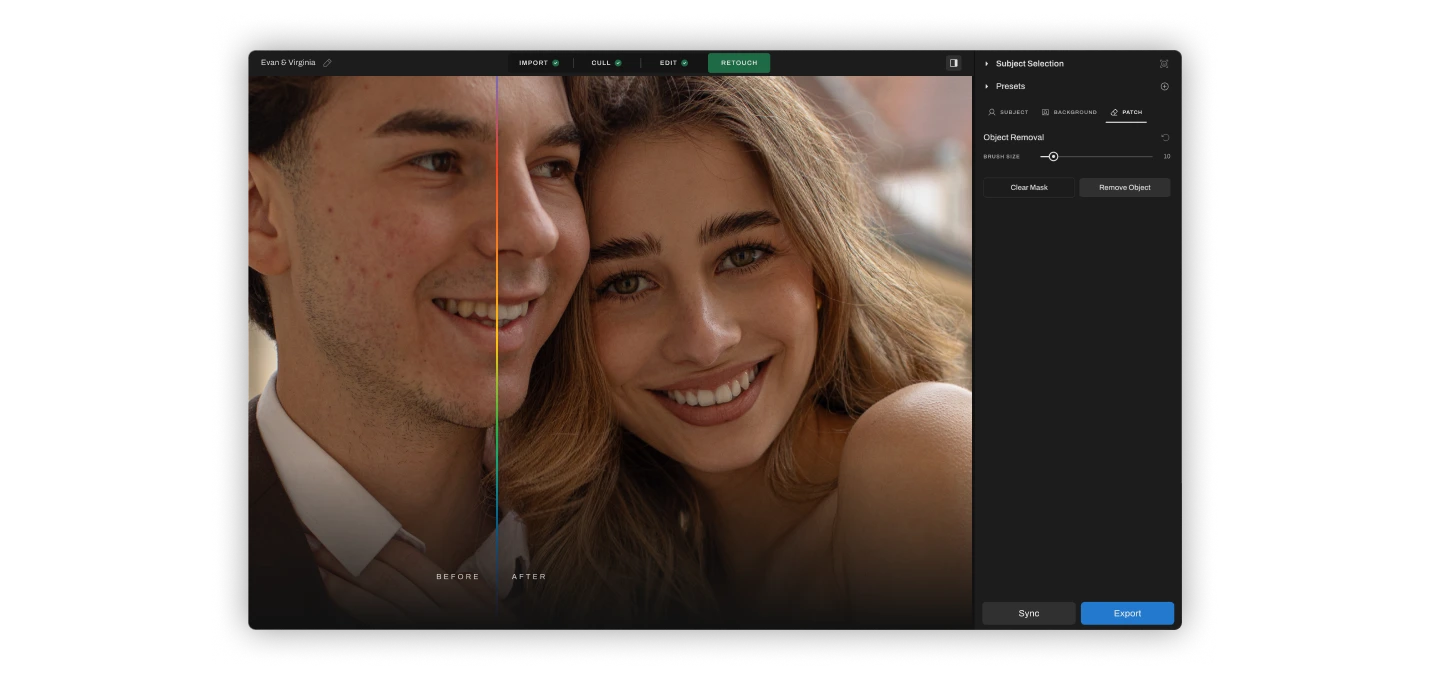Viewport: 1432px width, 678px height.
Task: Click the green checkmark beside Import
Action: (x=556, y=63)
